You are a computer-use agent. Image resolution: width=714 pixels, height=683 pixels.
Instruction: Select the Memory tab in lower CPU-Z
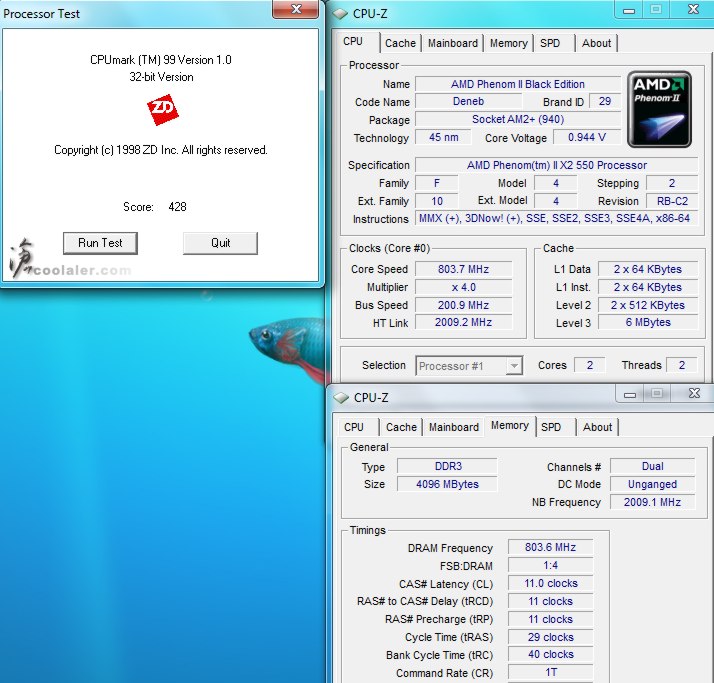click(510, 426)
